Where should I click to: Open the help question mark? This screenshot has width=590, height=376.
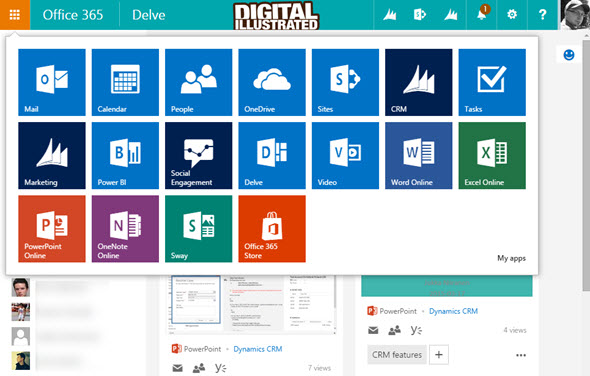click(x=542, y=15)
